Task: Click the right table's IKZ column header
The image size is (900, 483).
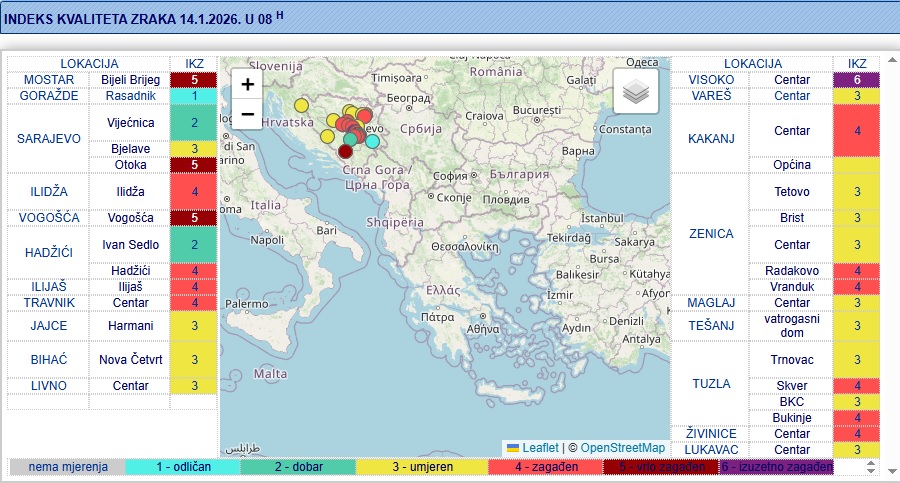Action: (x=857, y=64)
